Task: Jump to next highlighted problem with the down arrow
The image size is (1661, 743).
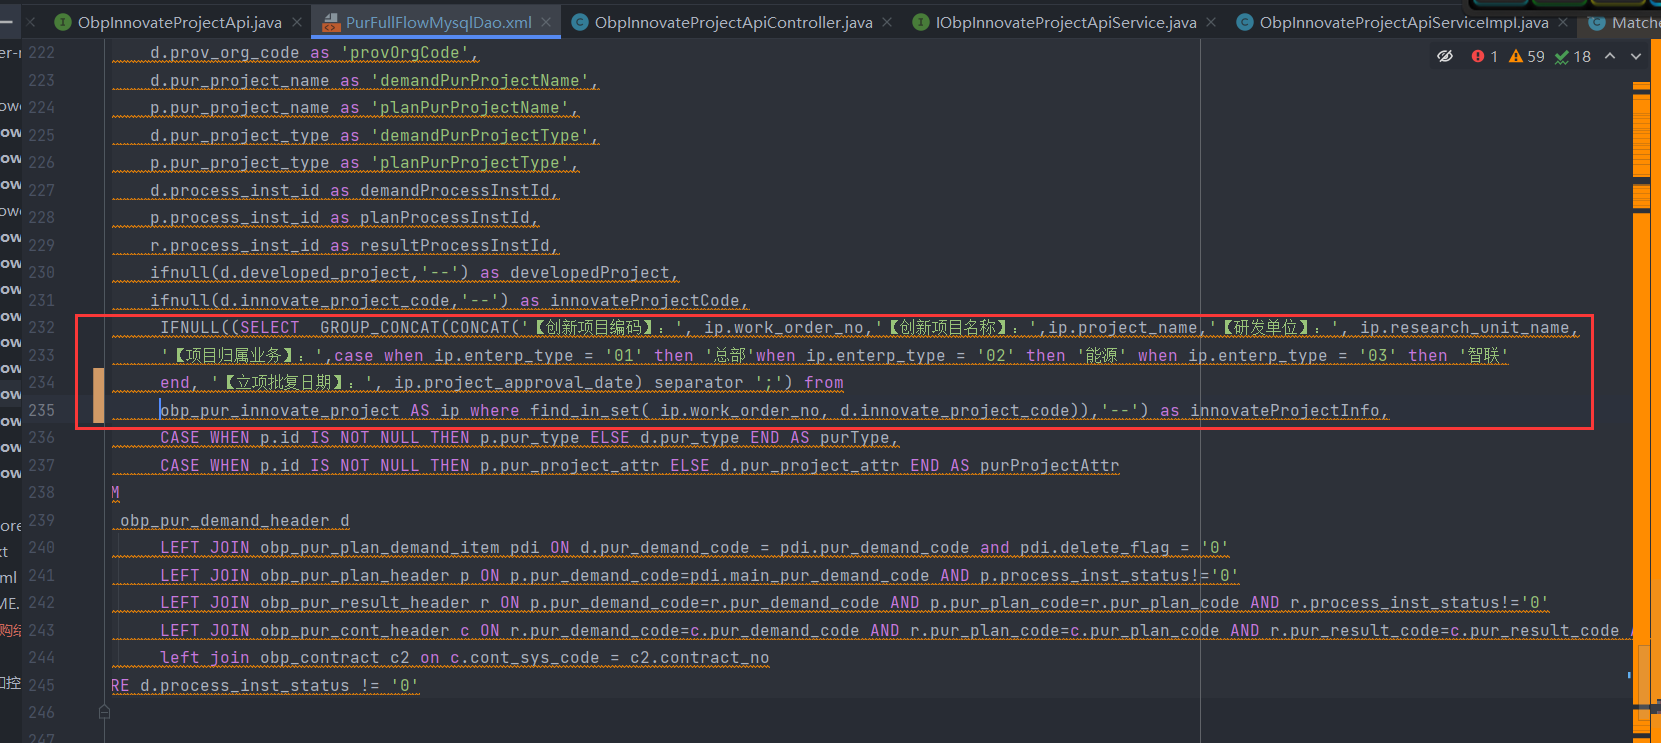Action: (x=1636, y=56)
